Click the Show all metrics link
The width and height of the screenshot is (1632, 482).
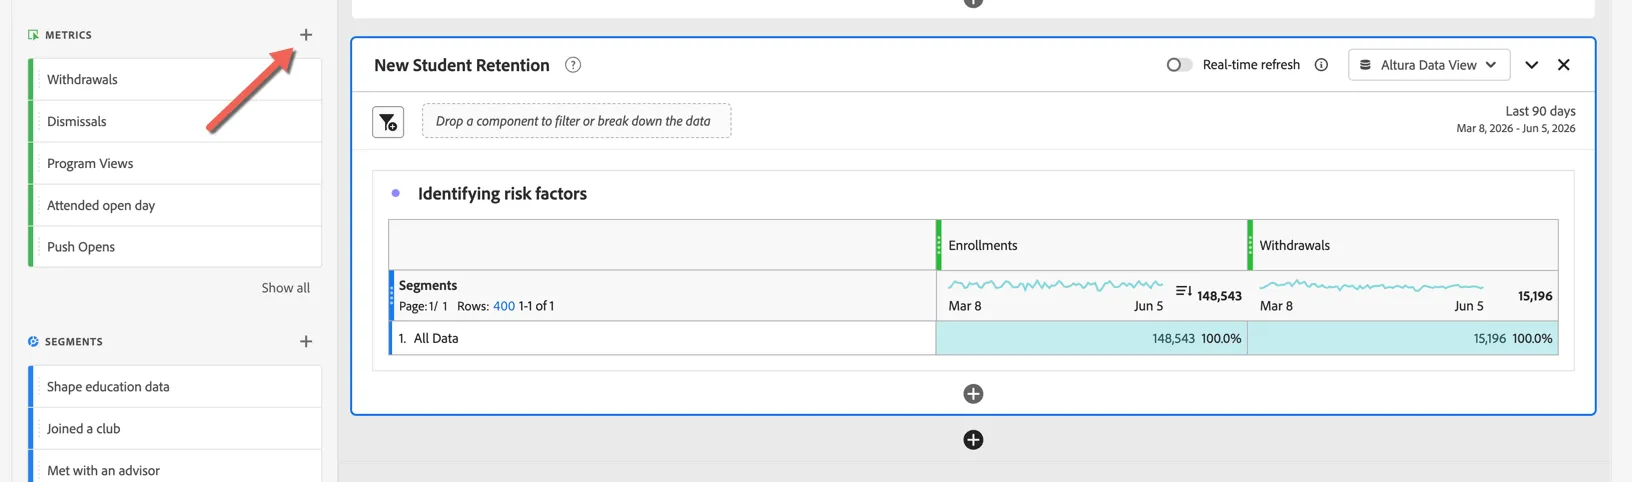click(x=285, y=288)
